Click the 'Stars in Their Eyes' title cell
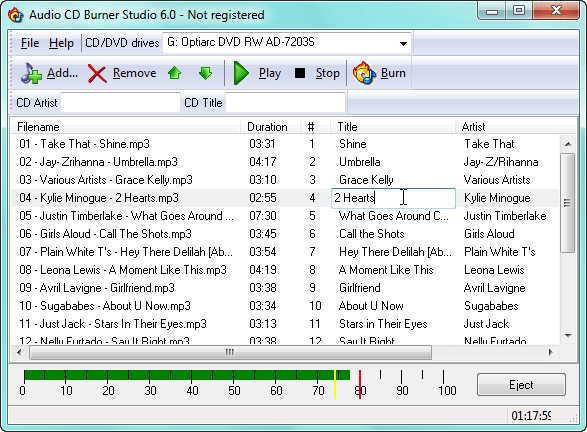587x432 pixels. (x=383, y=324)
